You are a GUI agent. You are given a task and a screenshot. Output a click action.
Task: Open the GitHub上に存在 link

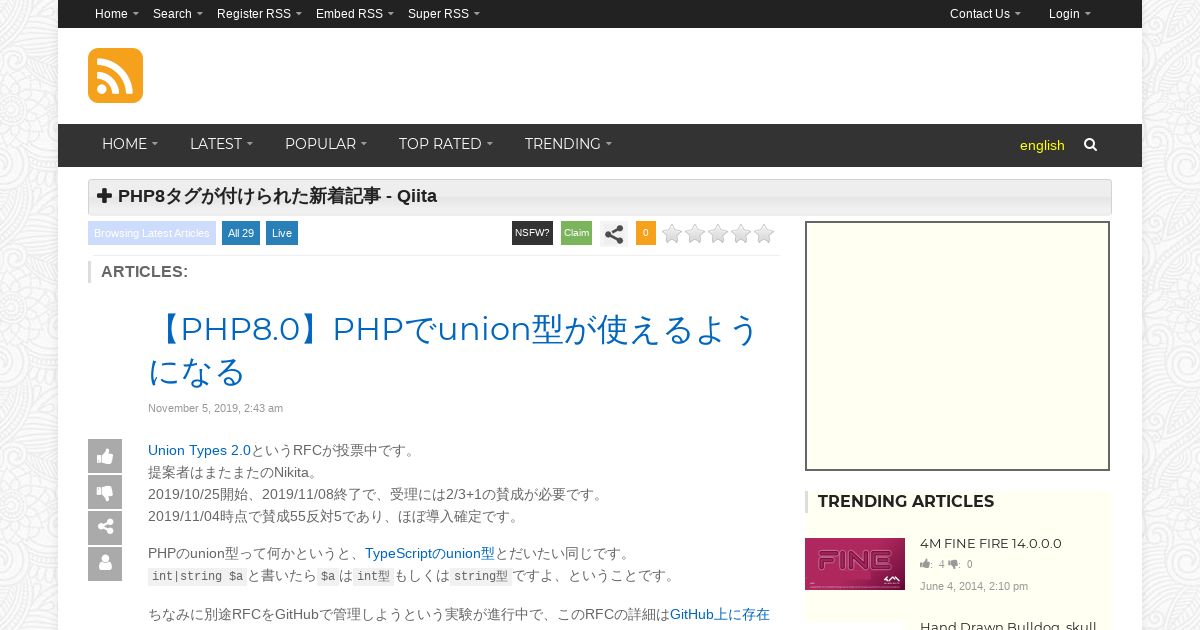[x=720, y=614]
